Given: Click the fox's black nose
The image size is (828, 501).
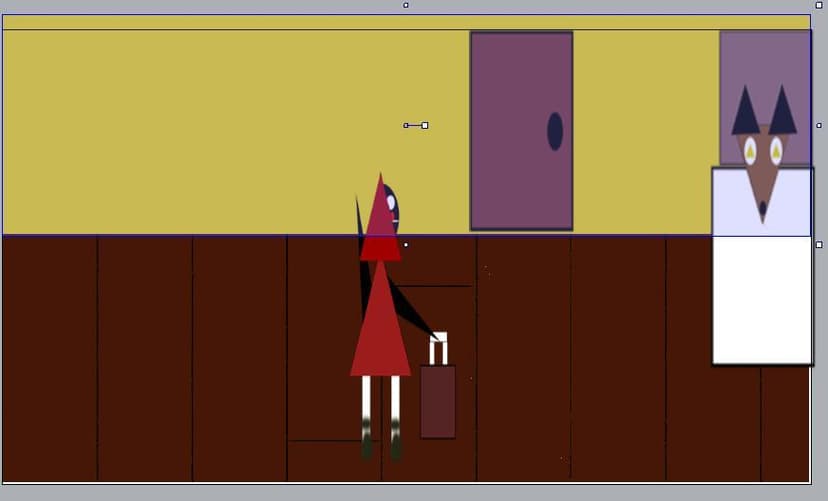Looking at the screenshot, I should pos(763,210).
